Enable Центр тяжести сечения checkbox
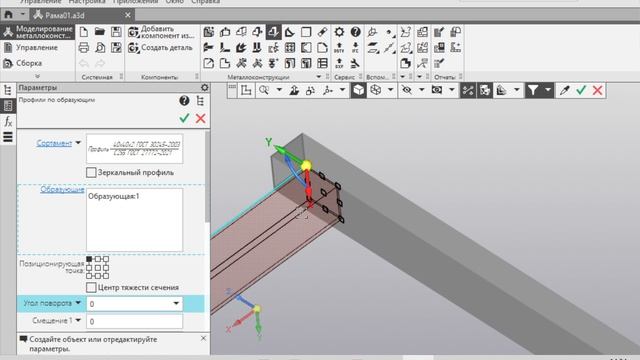The height and width of the screenshot is (360, 640). [91, 287]
